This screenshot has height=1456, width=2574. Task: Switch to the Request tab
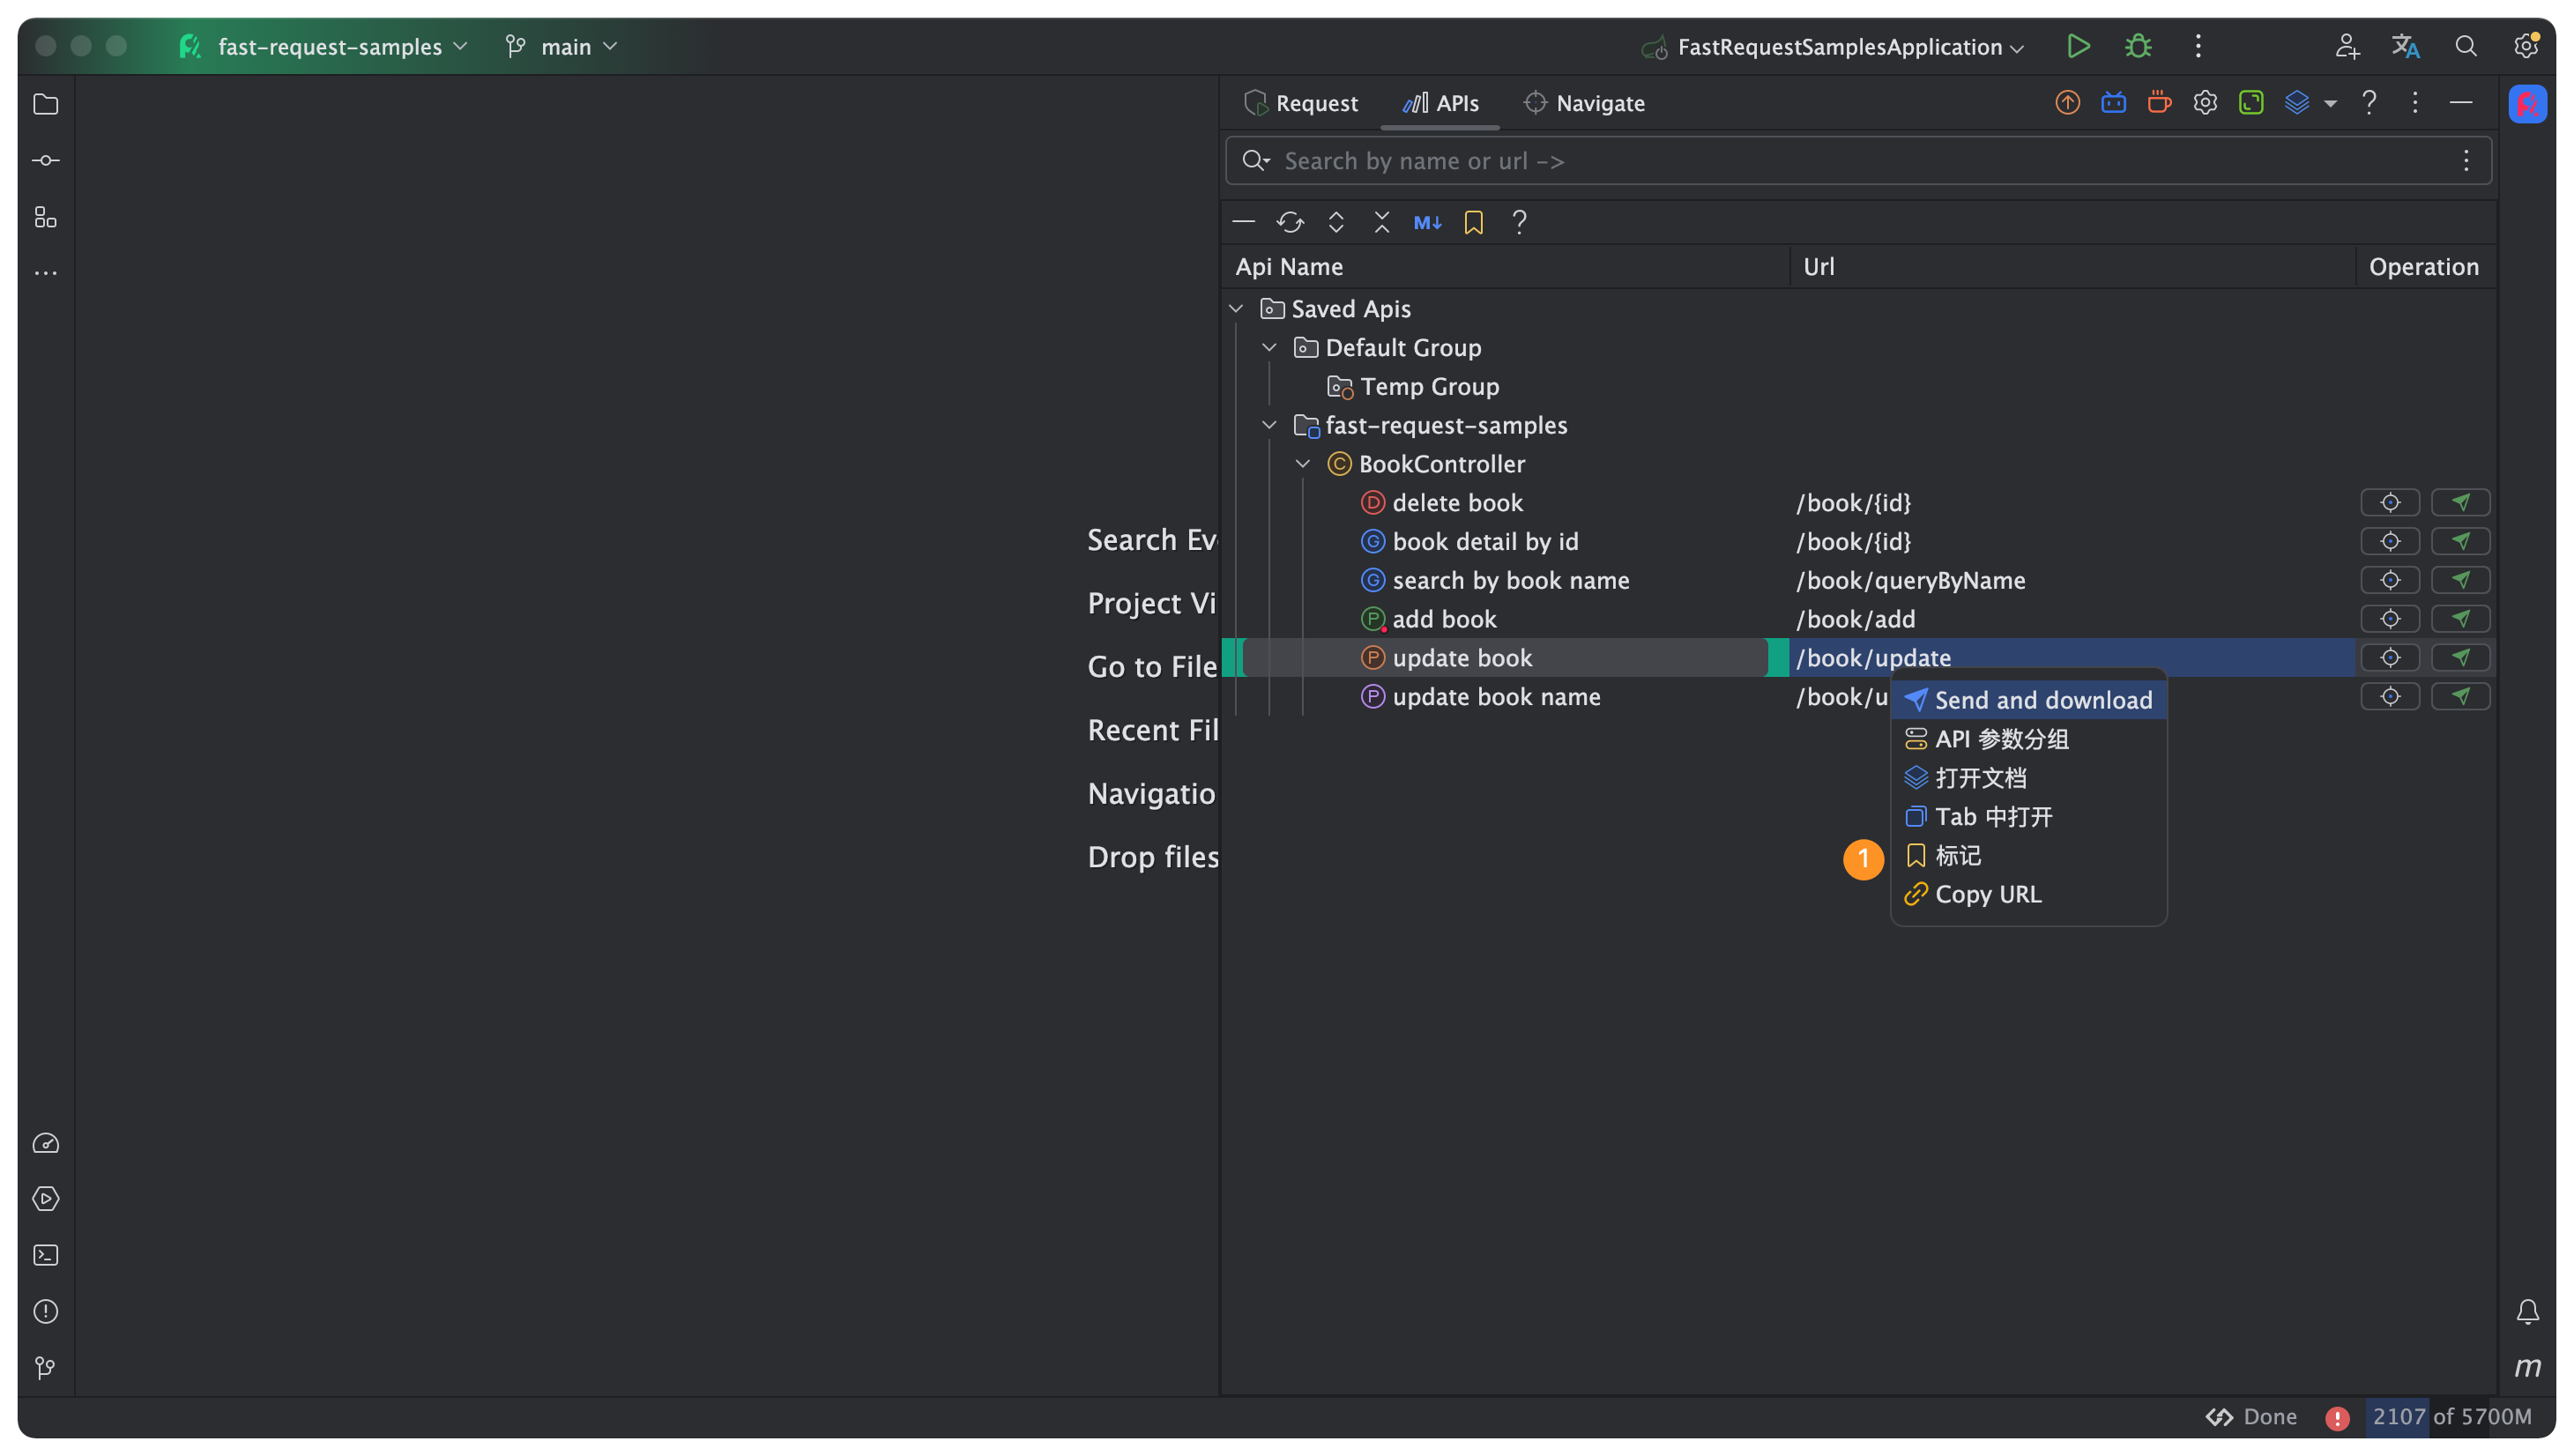pyautogui.click(x=1301, y=103)
